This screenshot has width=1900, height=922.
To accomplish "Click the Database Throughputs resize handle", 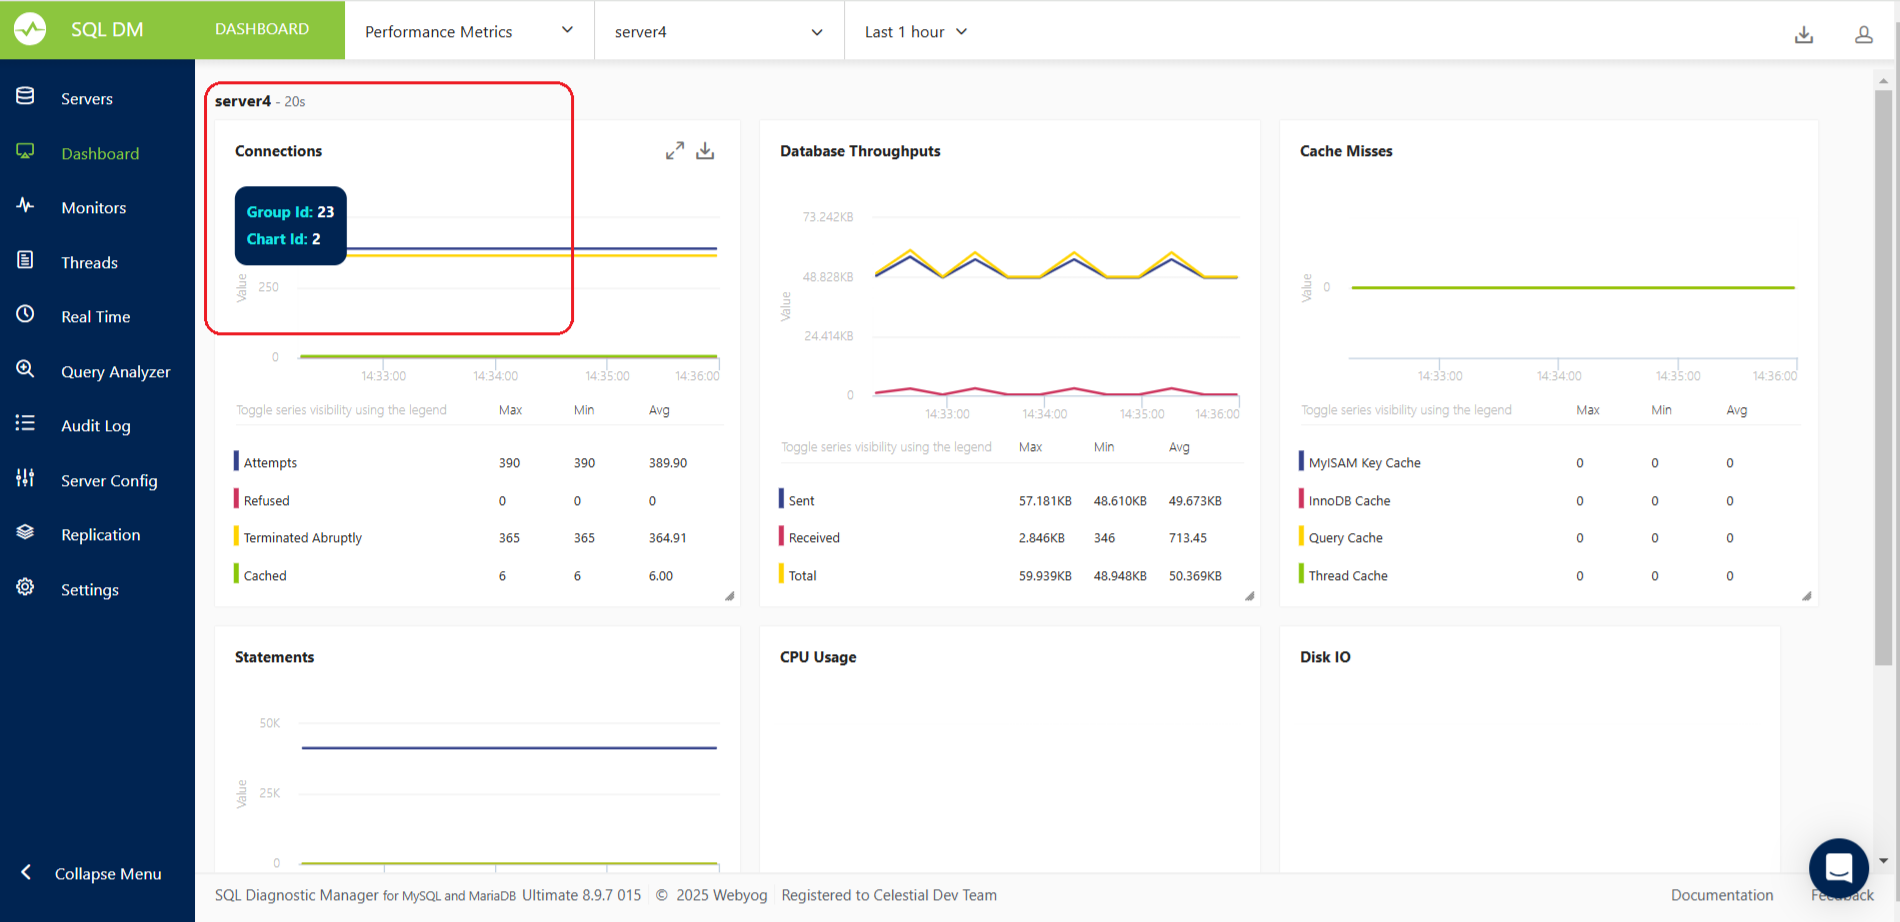I will (x=1250, y=596).
